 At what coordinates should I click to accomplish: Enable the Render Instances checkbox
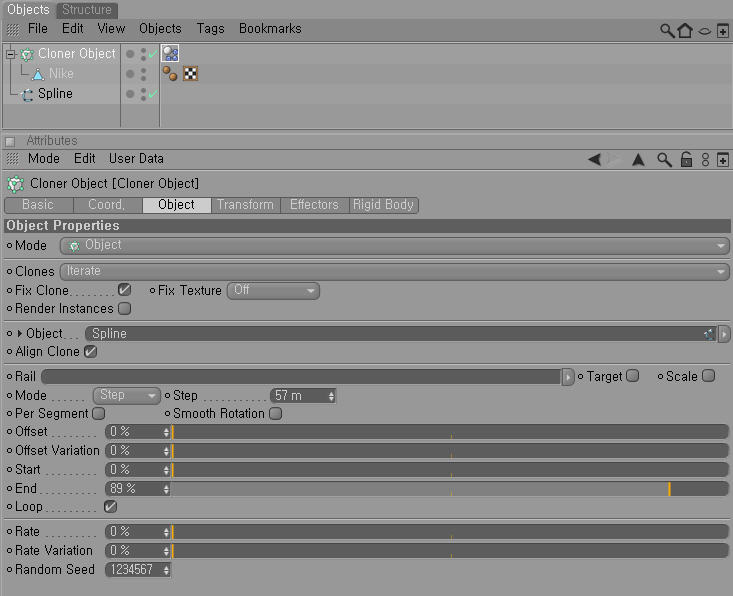pyautogui.click(x=124, y=309)
